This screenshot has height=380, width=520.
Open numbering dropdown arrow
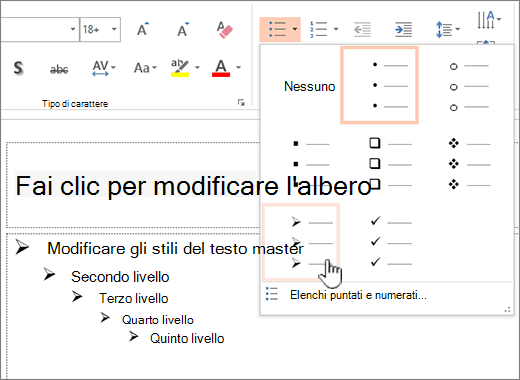pos(336,29)
